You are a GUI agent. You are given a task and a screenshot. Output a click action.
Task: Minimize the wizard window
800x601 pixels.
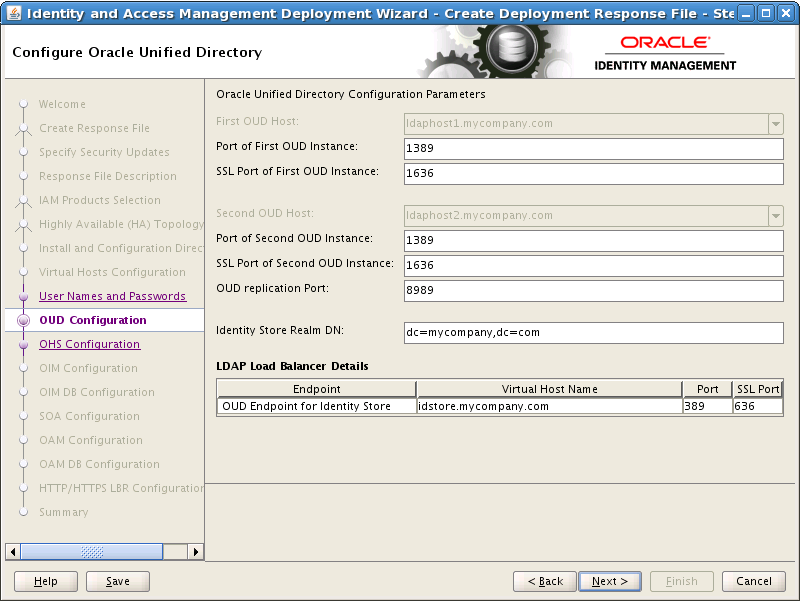[746, 13]
